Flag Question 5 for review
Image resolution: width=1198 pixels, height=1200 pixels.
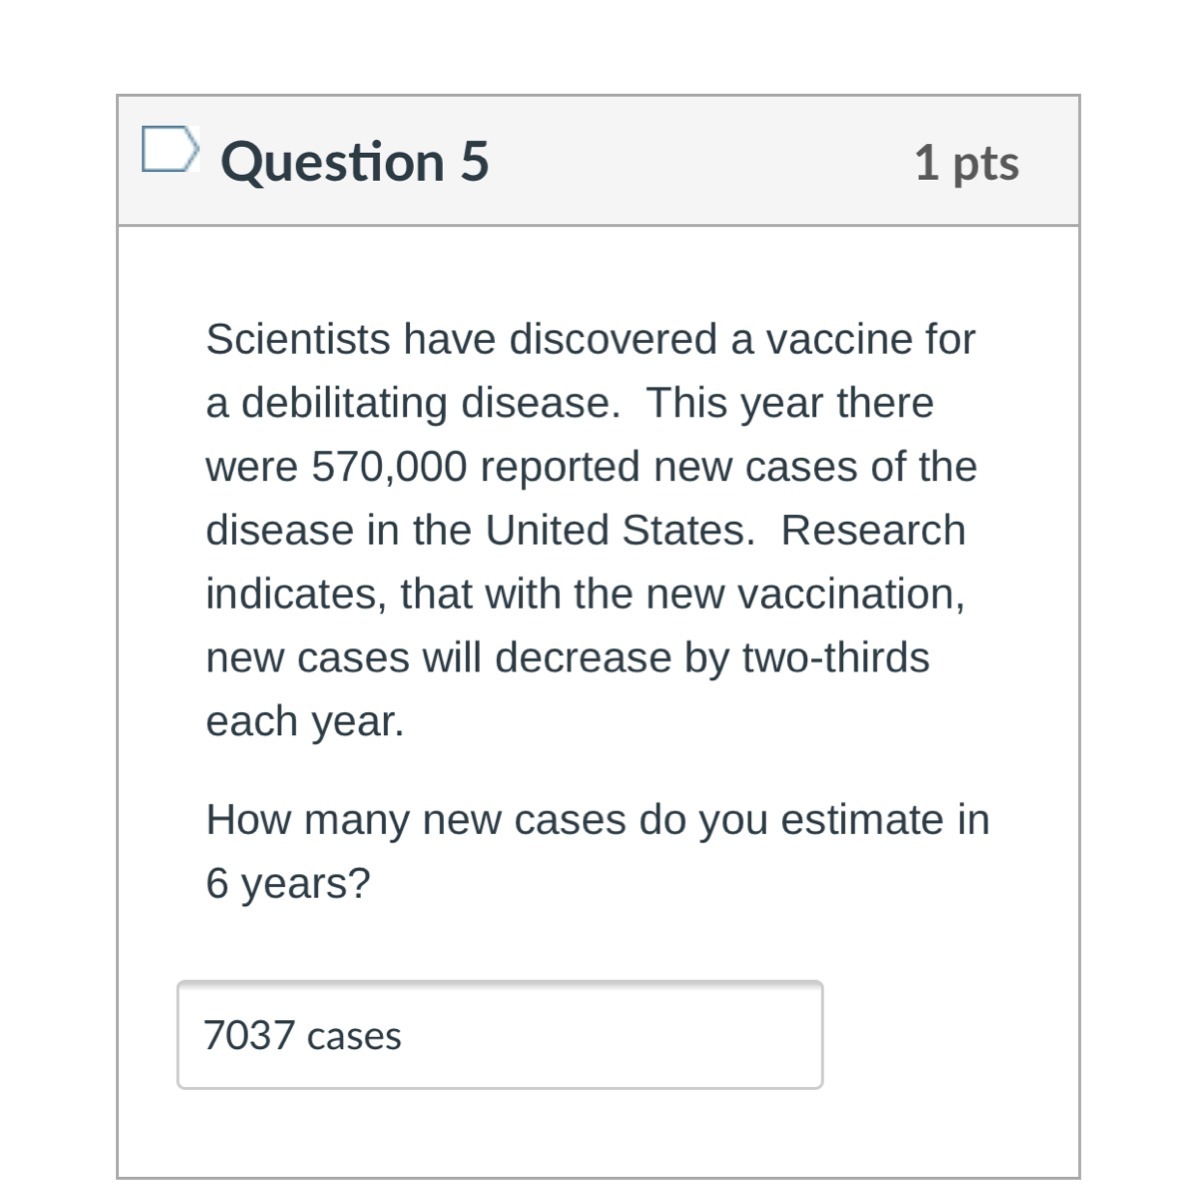click(x=167, y=150)
